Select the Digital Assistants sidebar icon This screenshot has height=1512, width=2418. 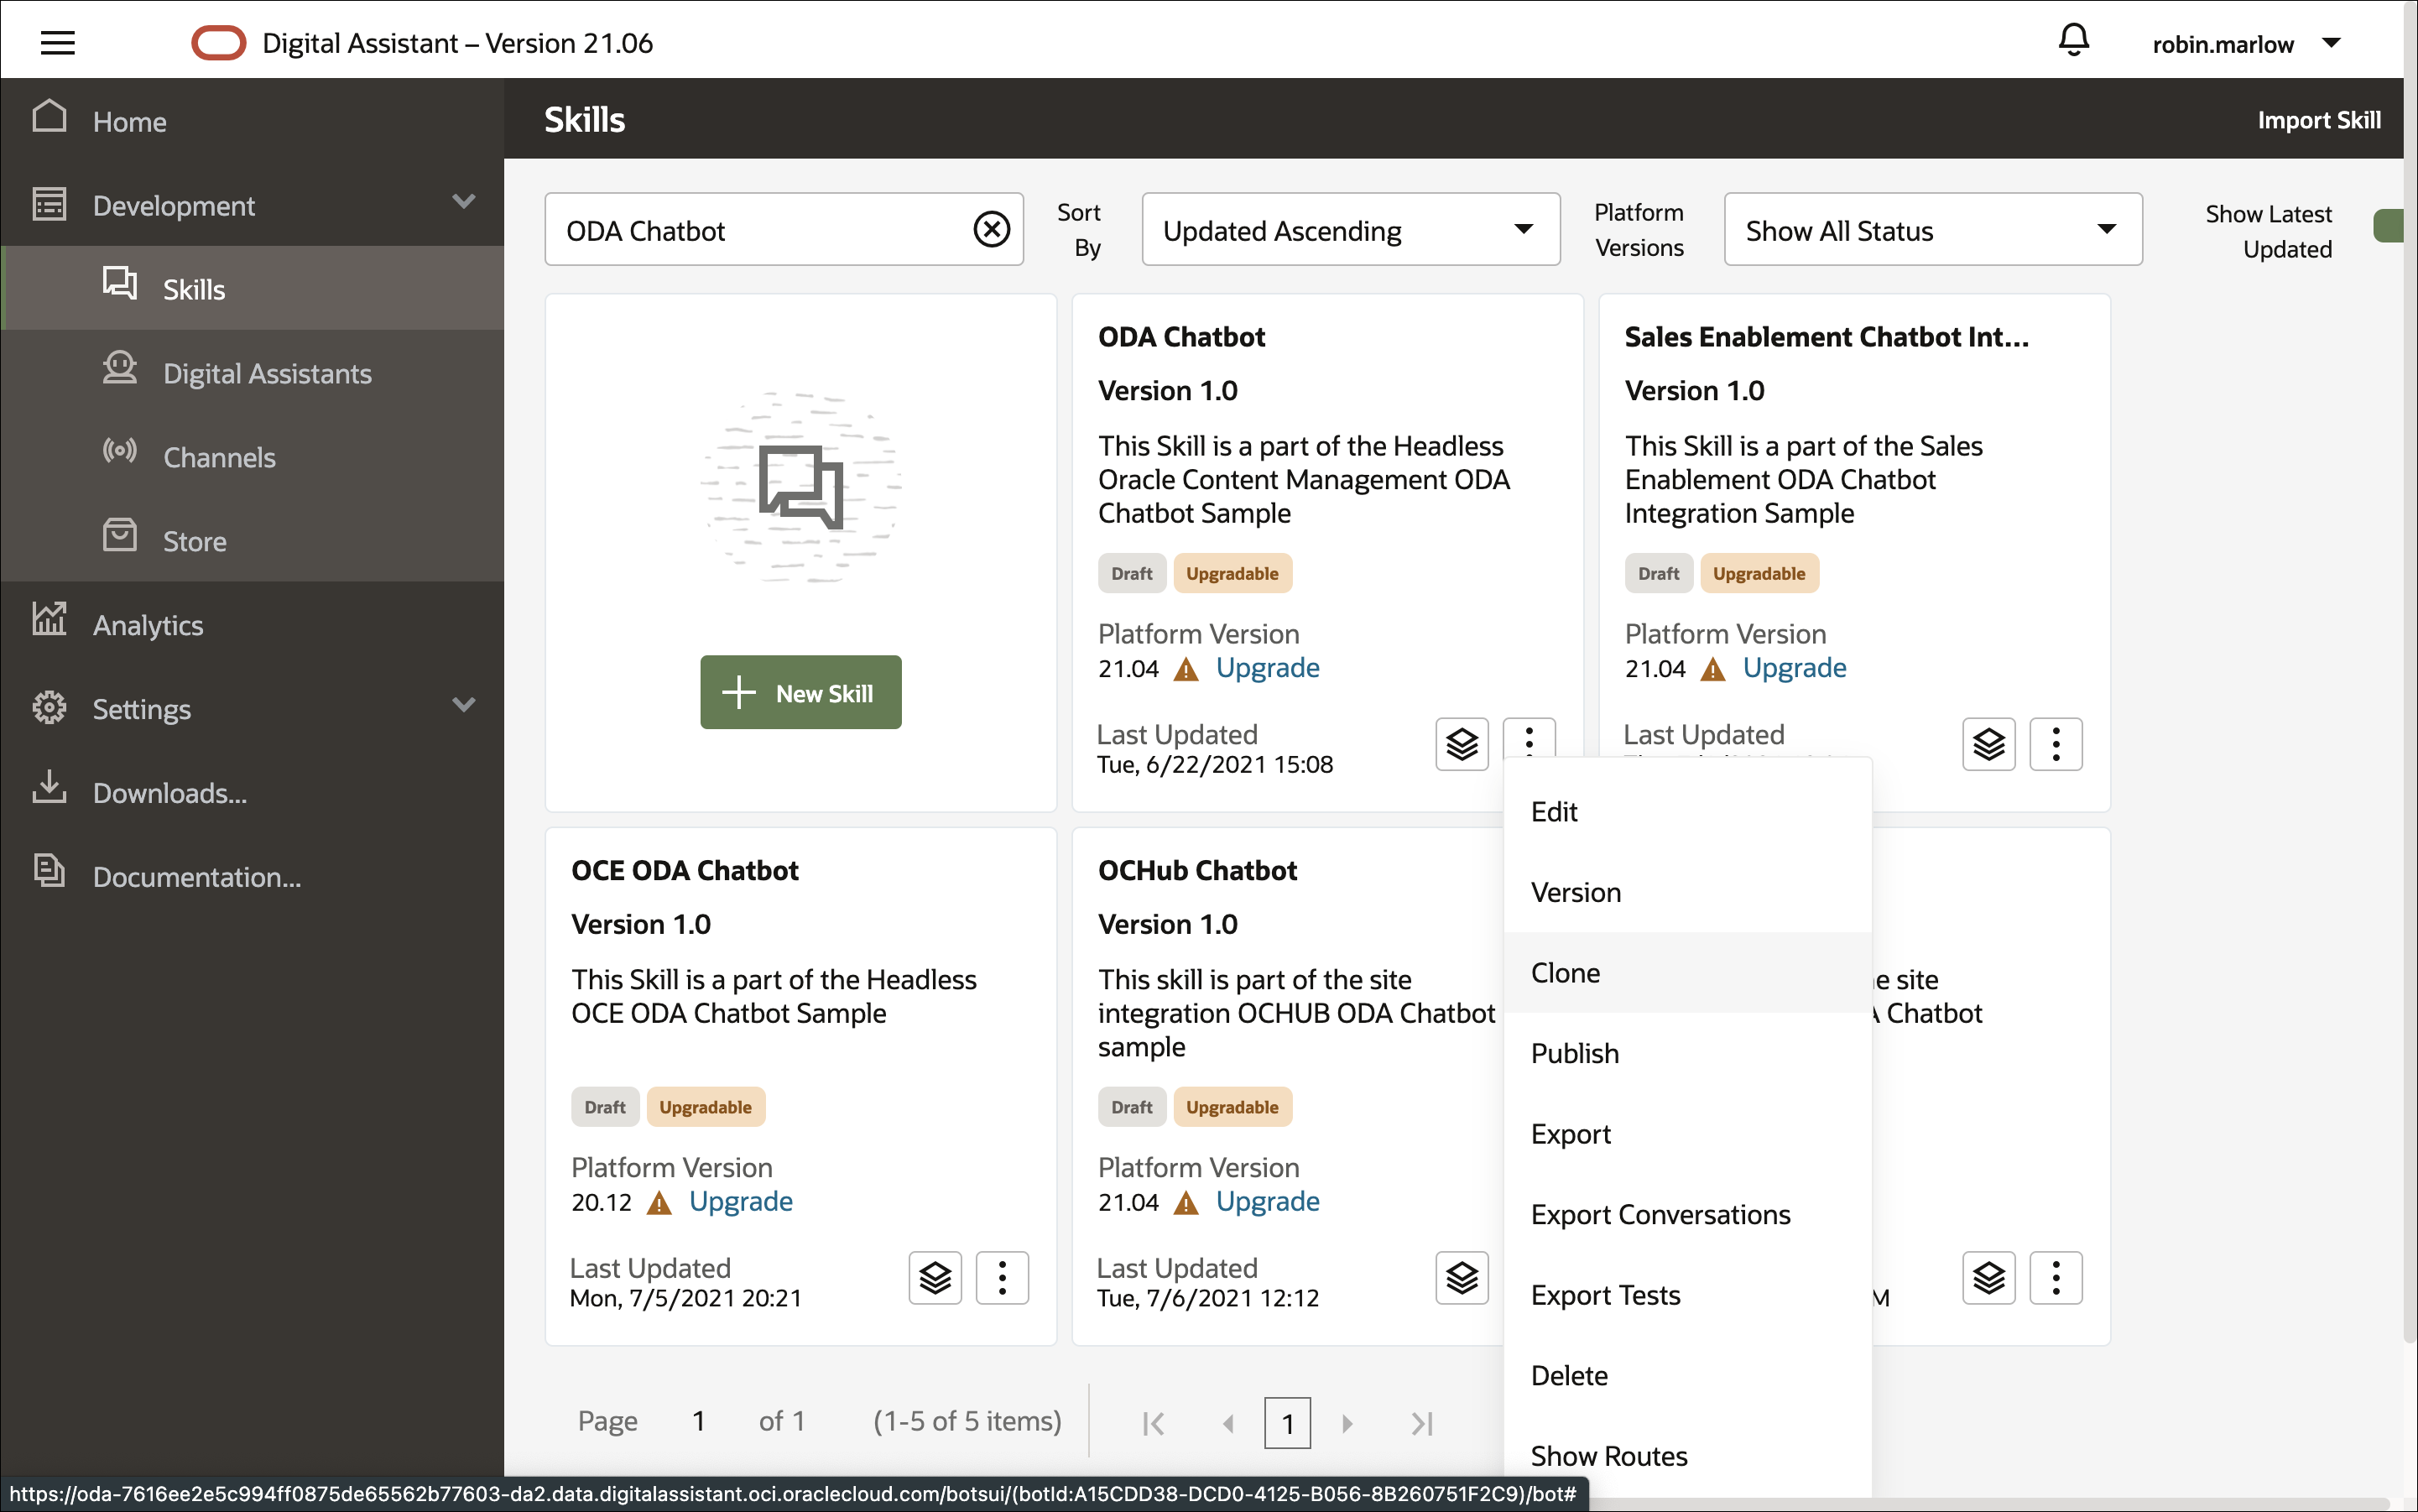point(120,371)
